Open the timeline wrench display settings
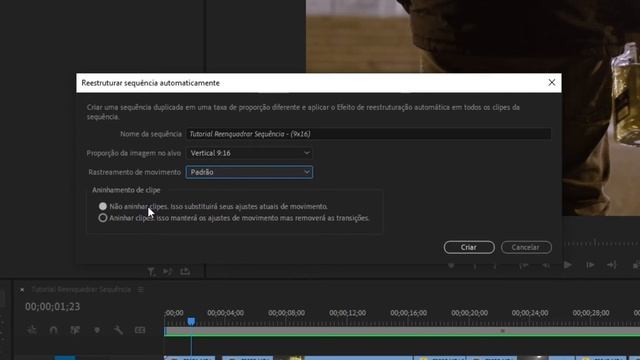This screenshot has width=640, height=360. (118, 330)
